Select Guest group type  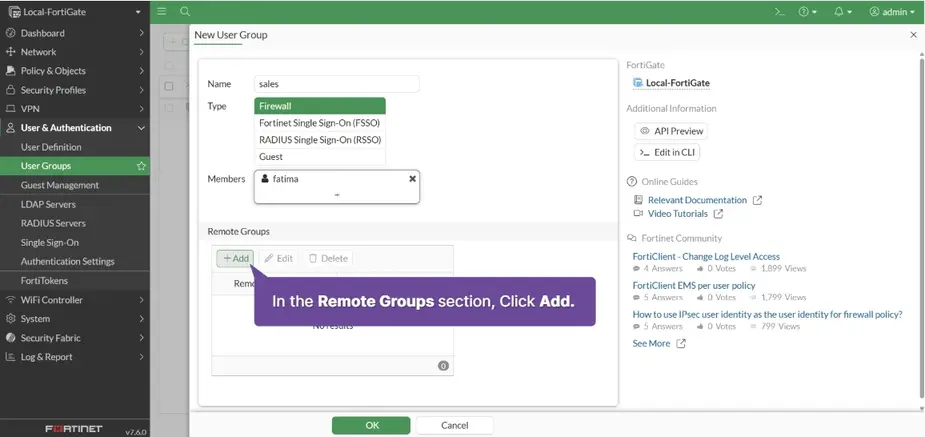pos(320,157)
